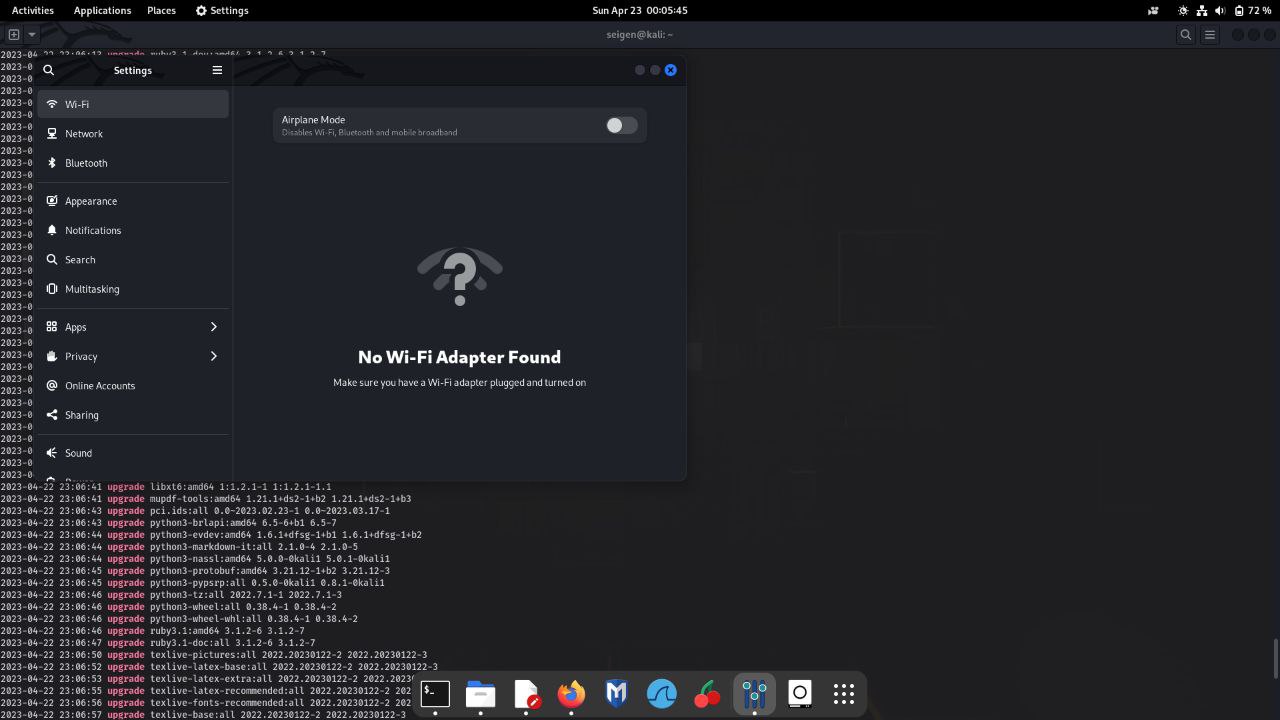Screen dimensions: 1280x720
Task: Select Bluetooth in the settings sidebar
Action: (x=86, y=163)
